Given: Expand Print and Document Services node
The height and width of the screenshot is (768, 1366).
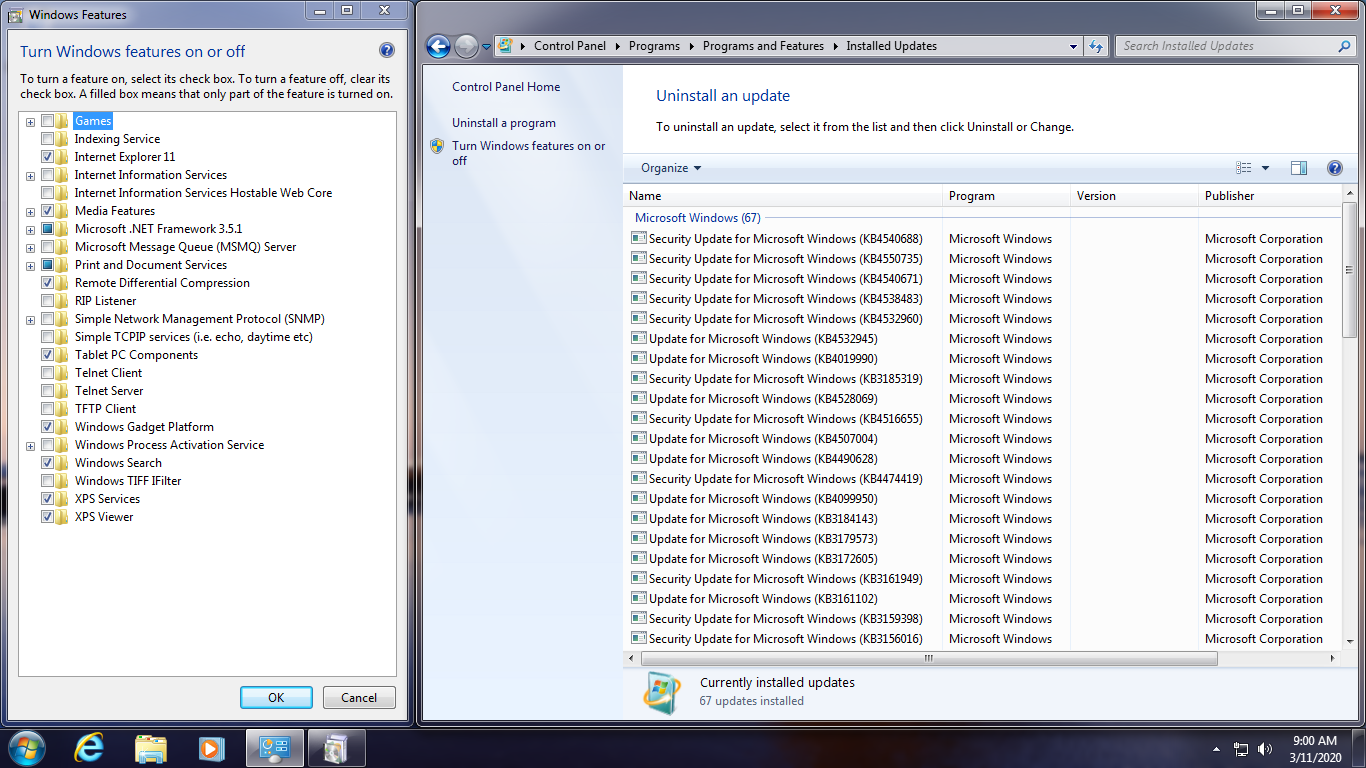Looking at the screenshot, I should tap(31, 266).
